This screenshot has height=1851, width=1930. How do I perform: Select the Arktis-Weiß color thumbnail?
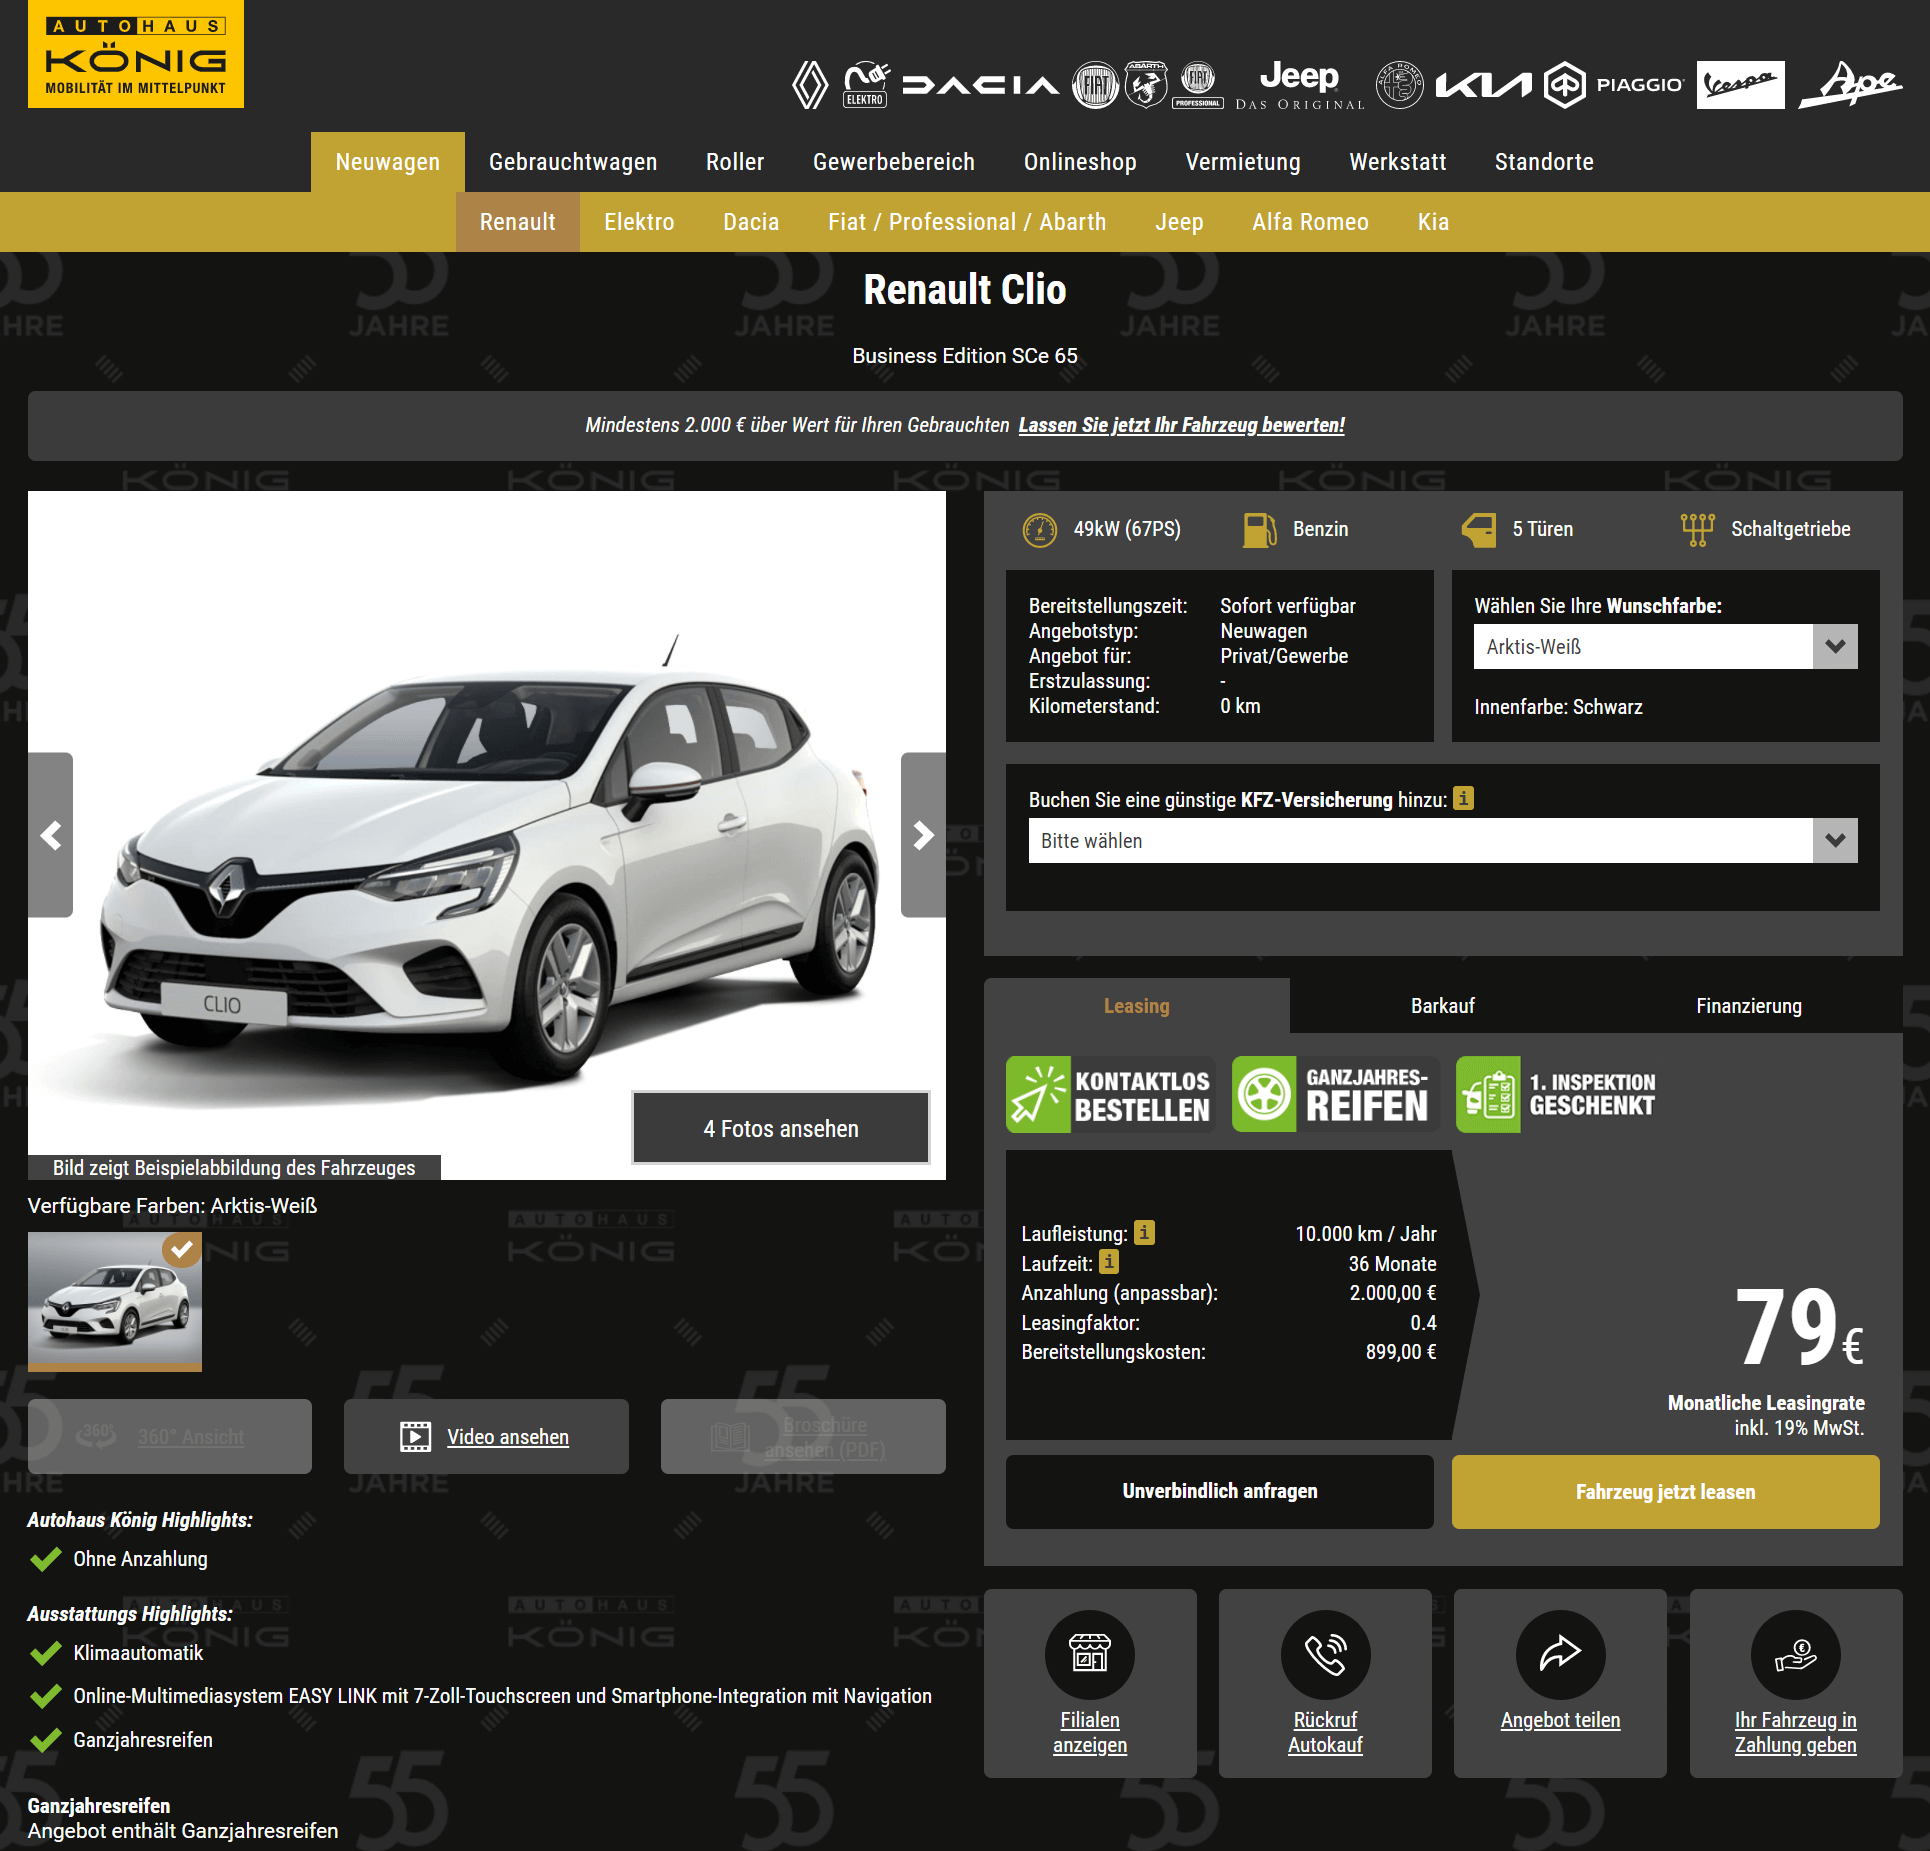point(115,1301)
